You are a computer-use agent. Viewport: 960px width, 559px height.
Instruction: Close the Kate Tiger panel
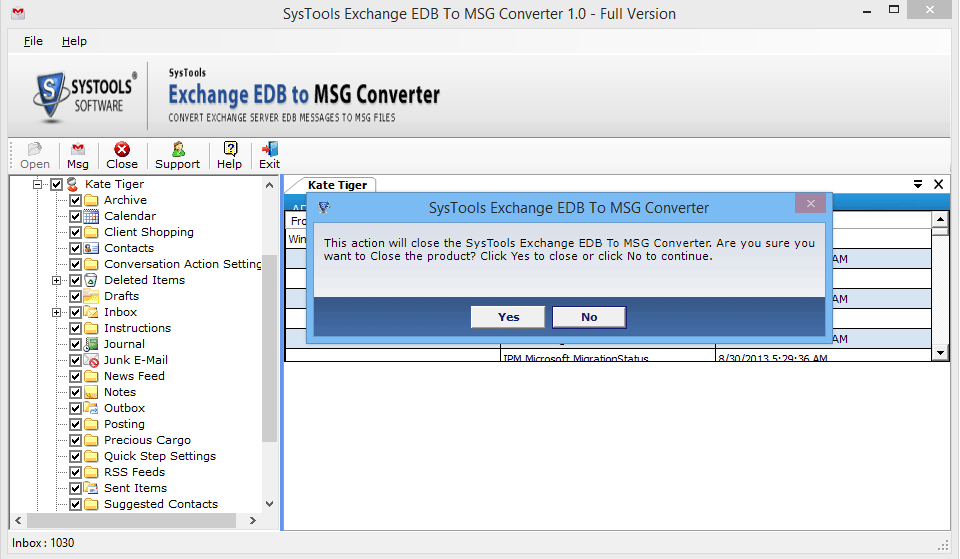[938, 184]
